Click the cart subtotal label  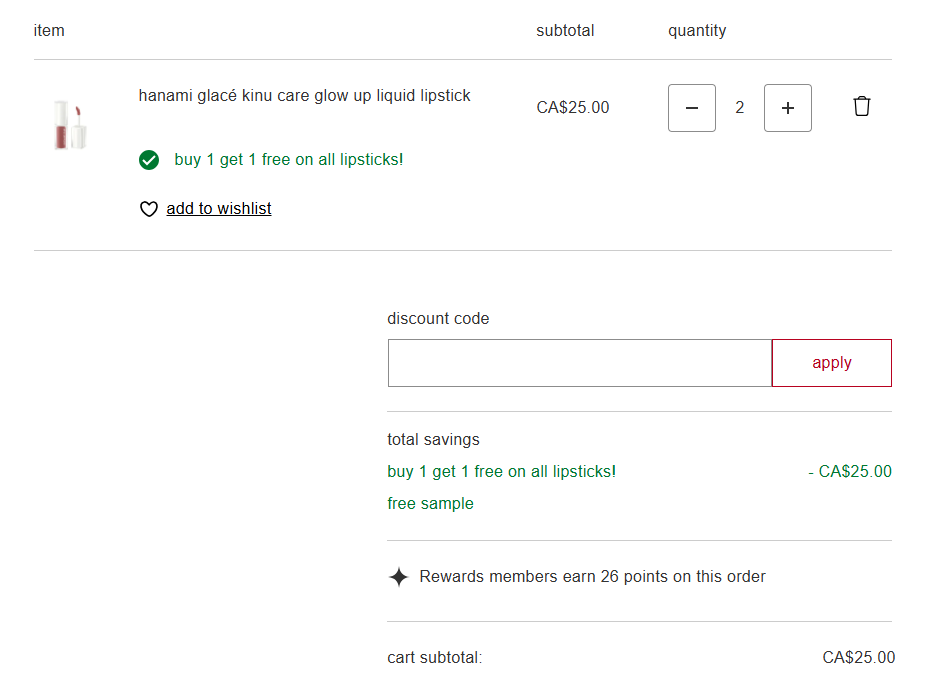(434, 658)
